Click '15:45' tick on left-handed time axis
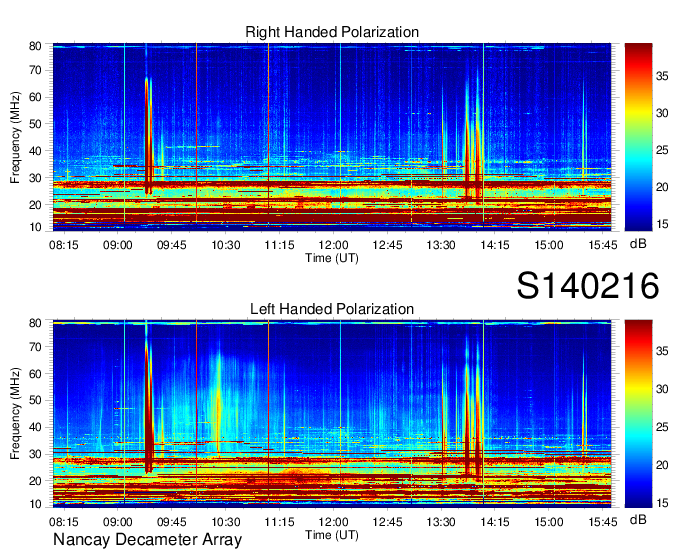Screen dimensions: 680x552 (603, 521)
